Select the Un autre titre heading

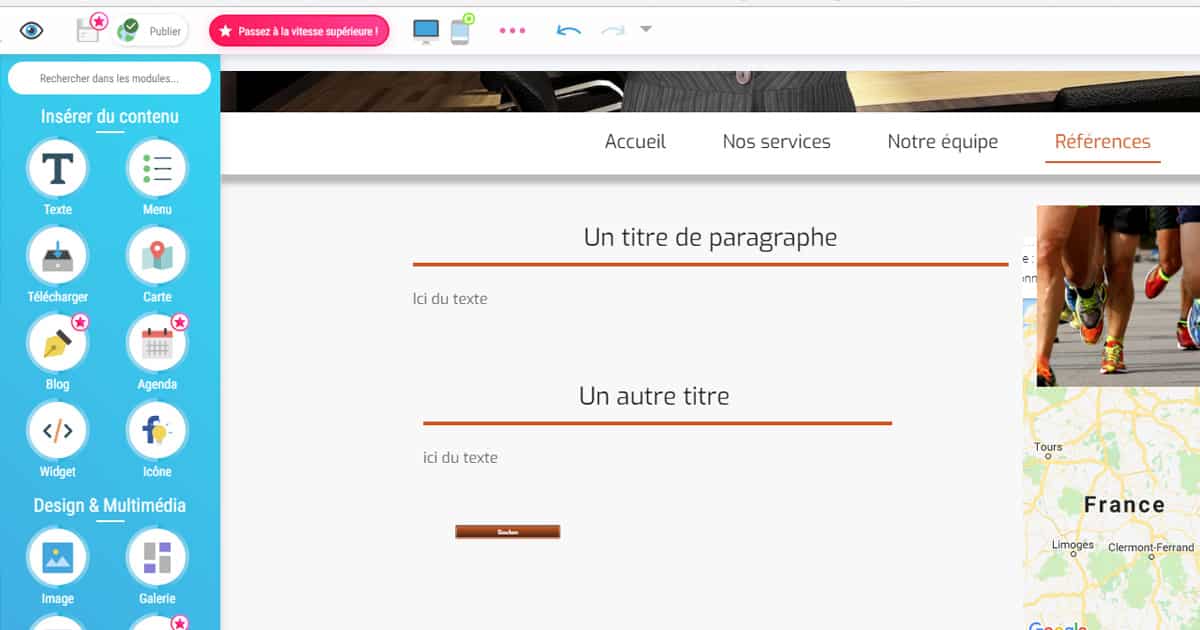coord(654,396)
